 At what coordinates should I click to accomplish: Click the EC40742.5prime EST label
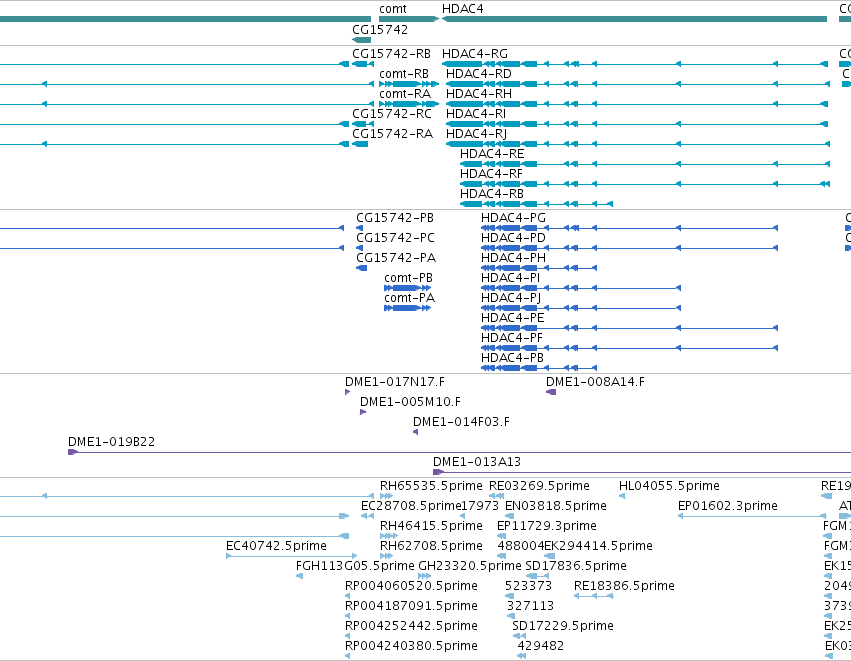(276, 547)
